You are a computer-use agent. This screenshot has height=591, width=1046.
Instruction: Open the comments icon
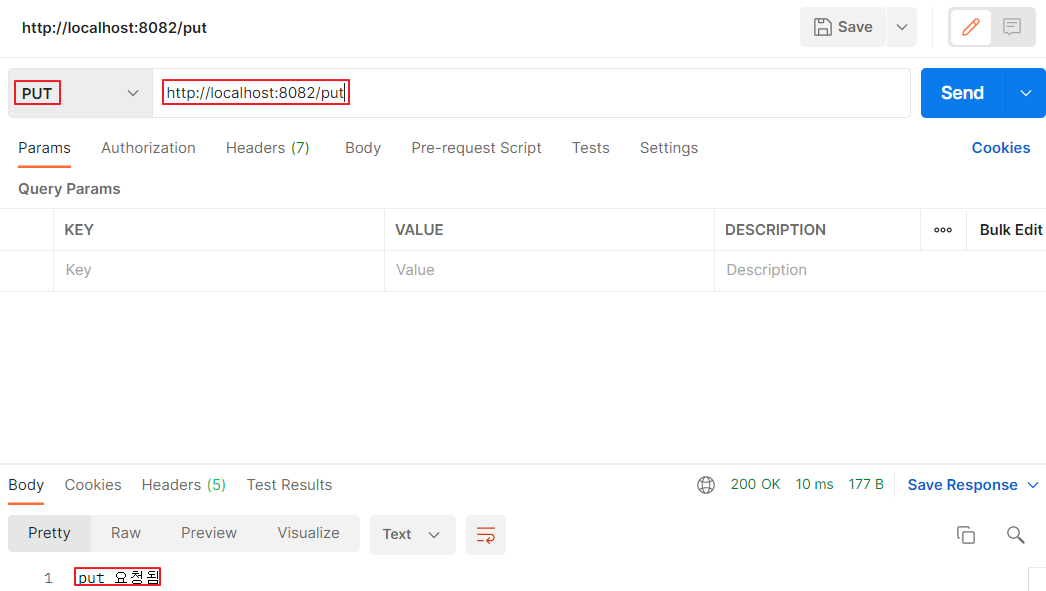tap(1012, 27)
